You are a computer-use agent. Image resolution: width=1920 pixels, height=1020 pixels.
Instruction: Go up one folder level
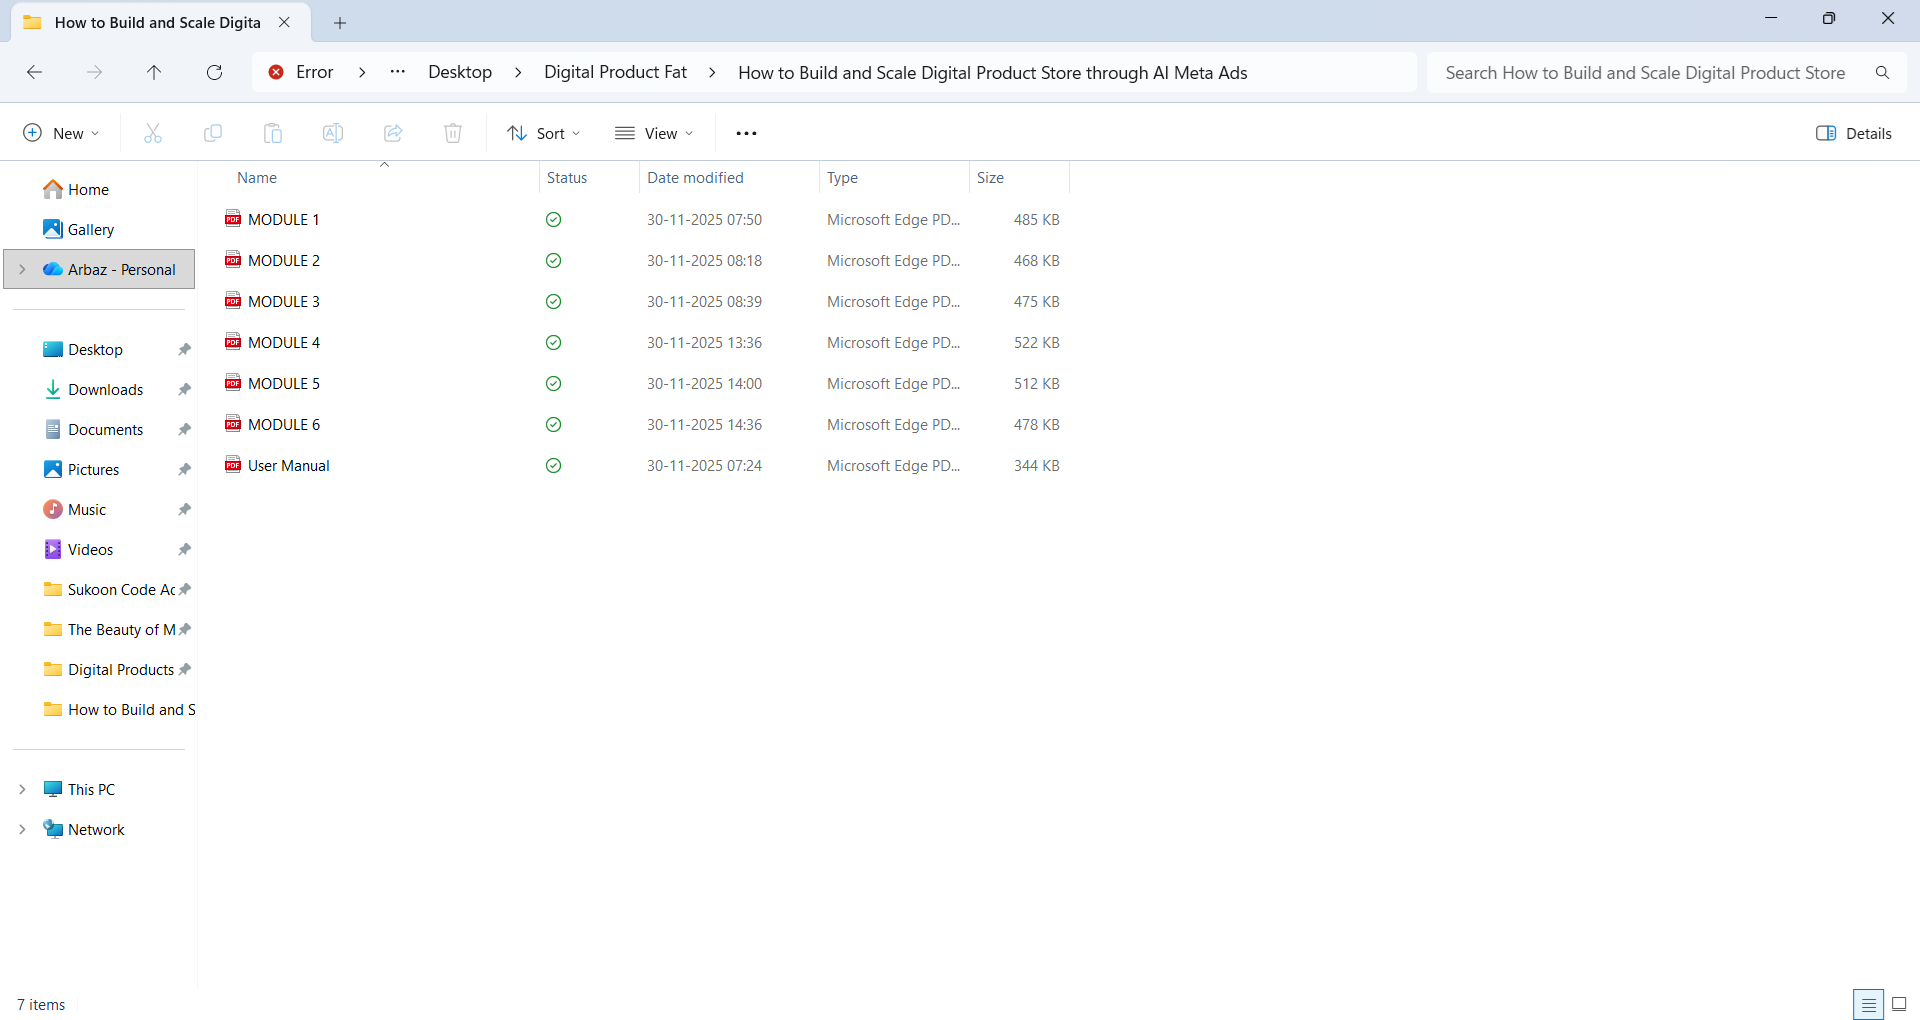(x=154, y=72)
